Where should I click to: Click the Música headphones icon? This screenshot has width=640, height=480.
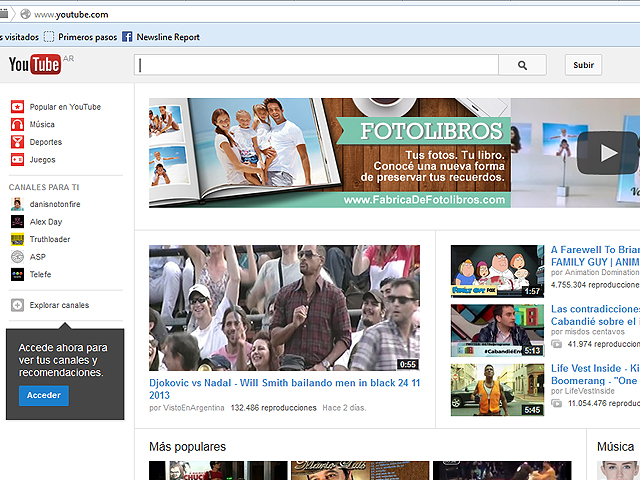[18, 124]
